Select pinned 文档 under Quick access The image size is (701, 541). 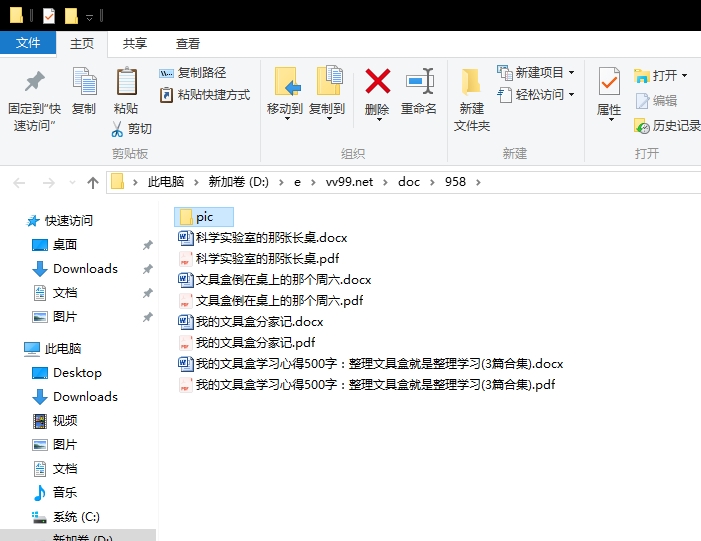coord(55,293)
